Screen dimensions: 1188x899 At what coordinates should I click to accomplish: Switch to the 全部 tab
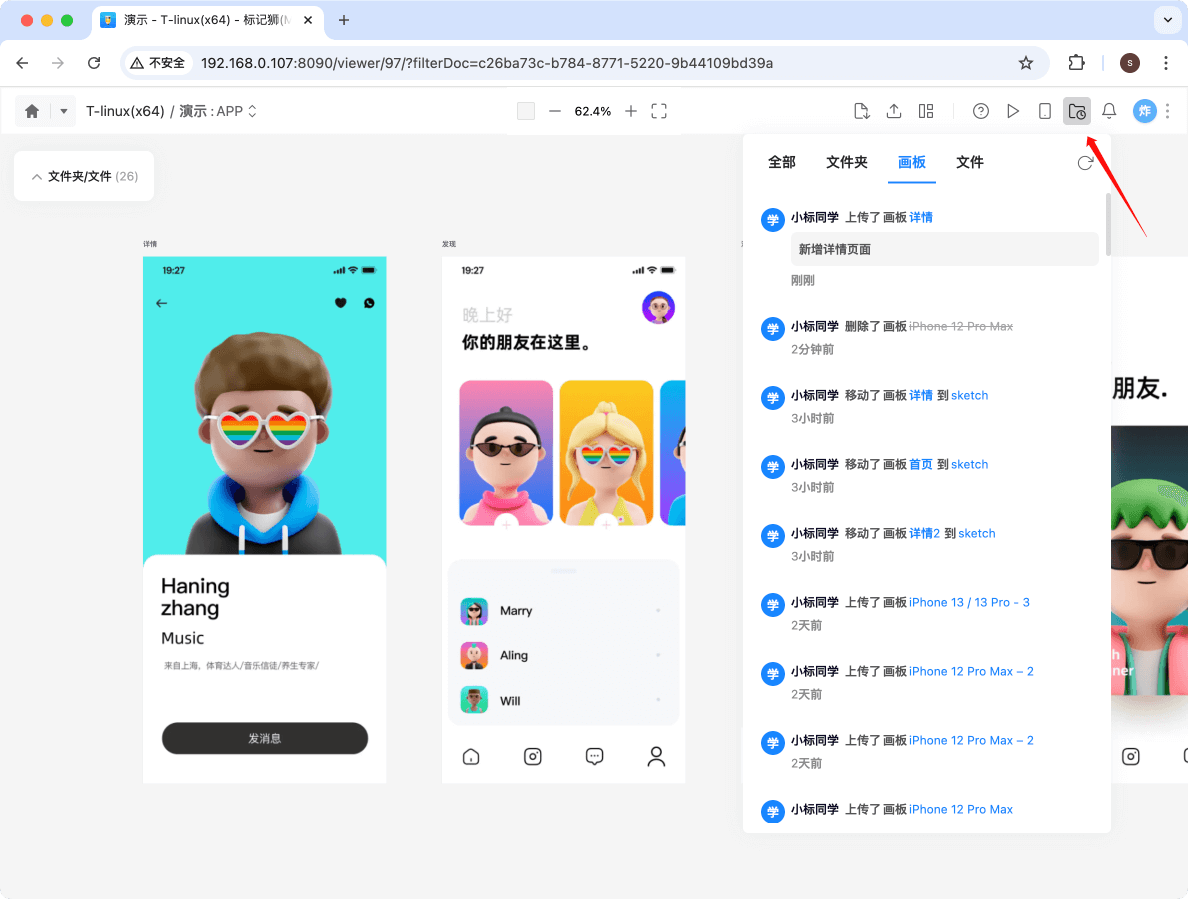(782, 162)
